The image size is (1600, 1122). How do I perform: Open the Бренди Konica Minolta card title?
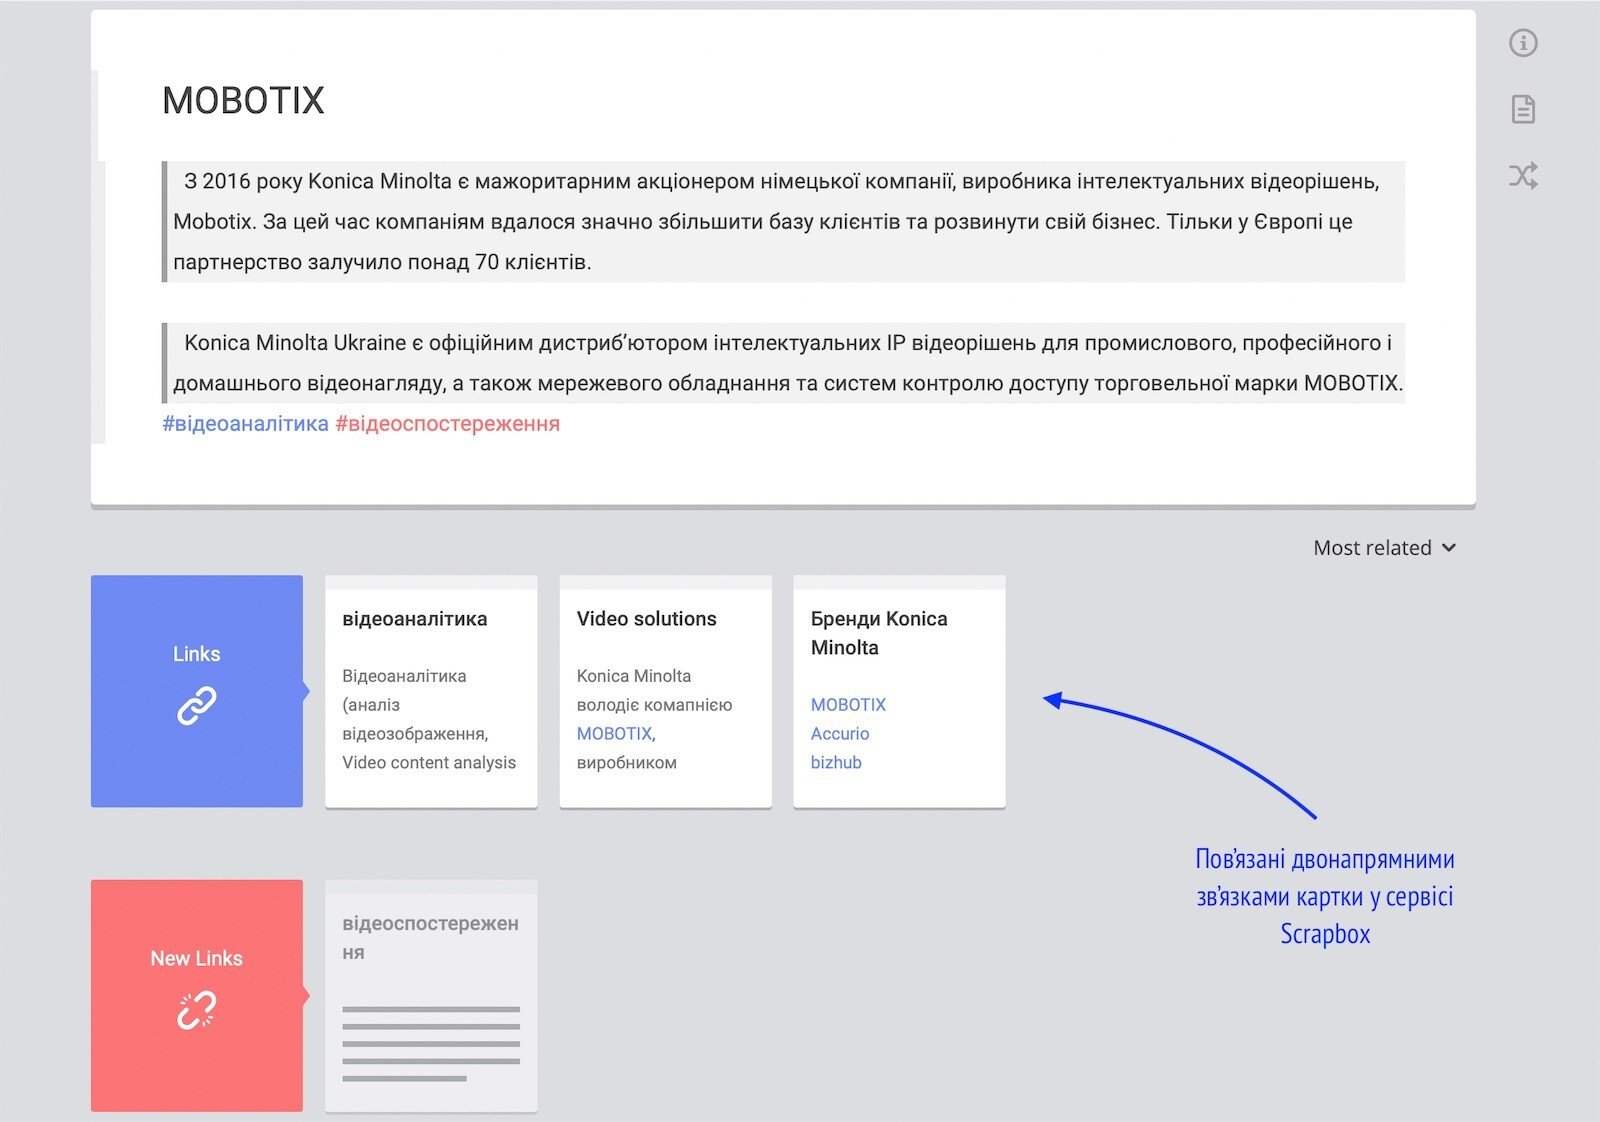(879, 633)
